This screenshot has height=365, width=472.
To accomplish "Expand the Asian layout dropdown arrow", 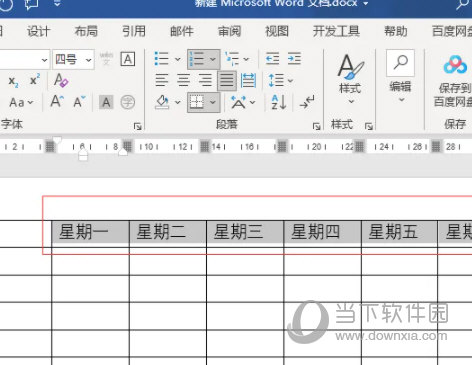I will tap(253, 102).
